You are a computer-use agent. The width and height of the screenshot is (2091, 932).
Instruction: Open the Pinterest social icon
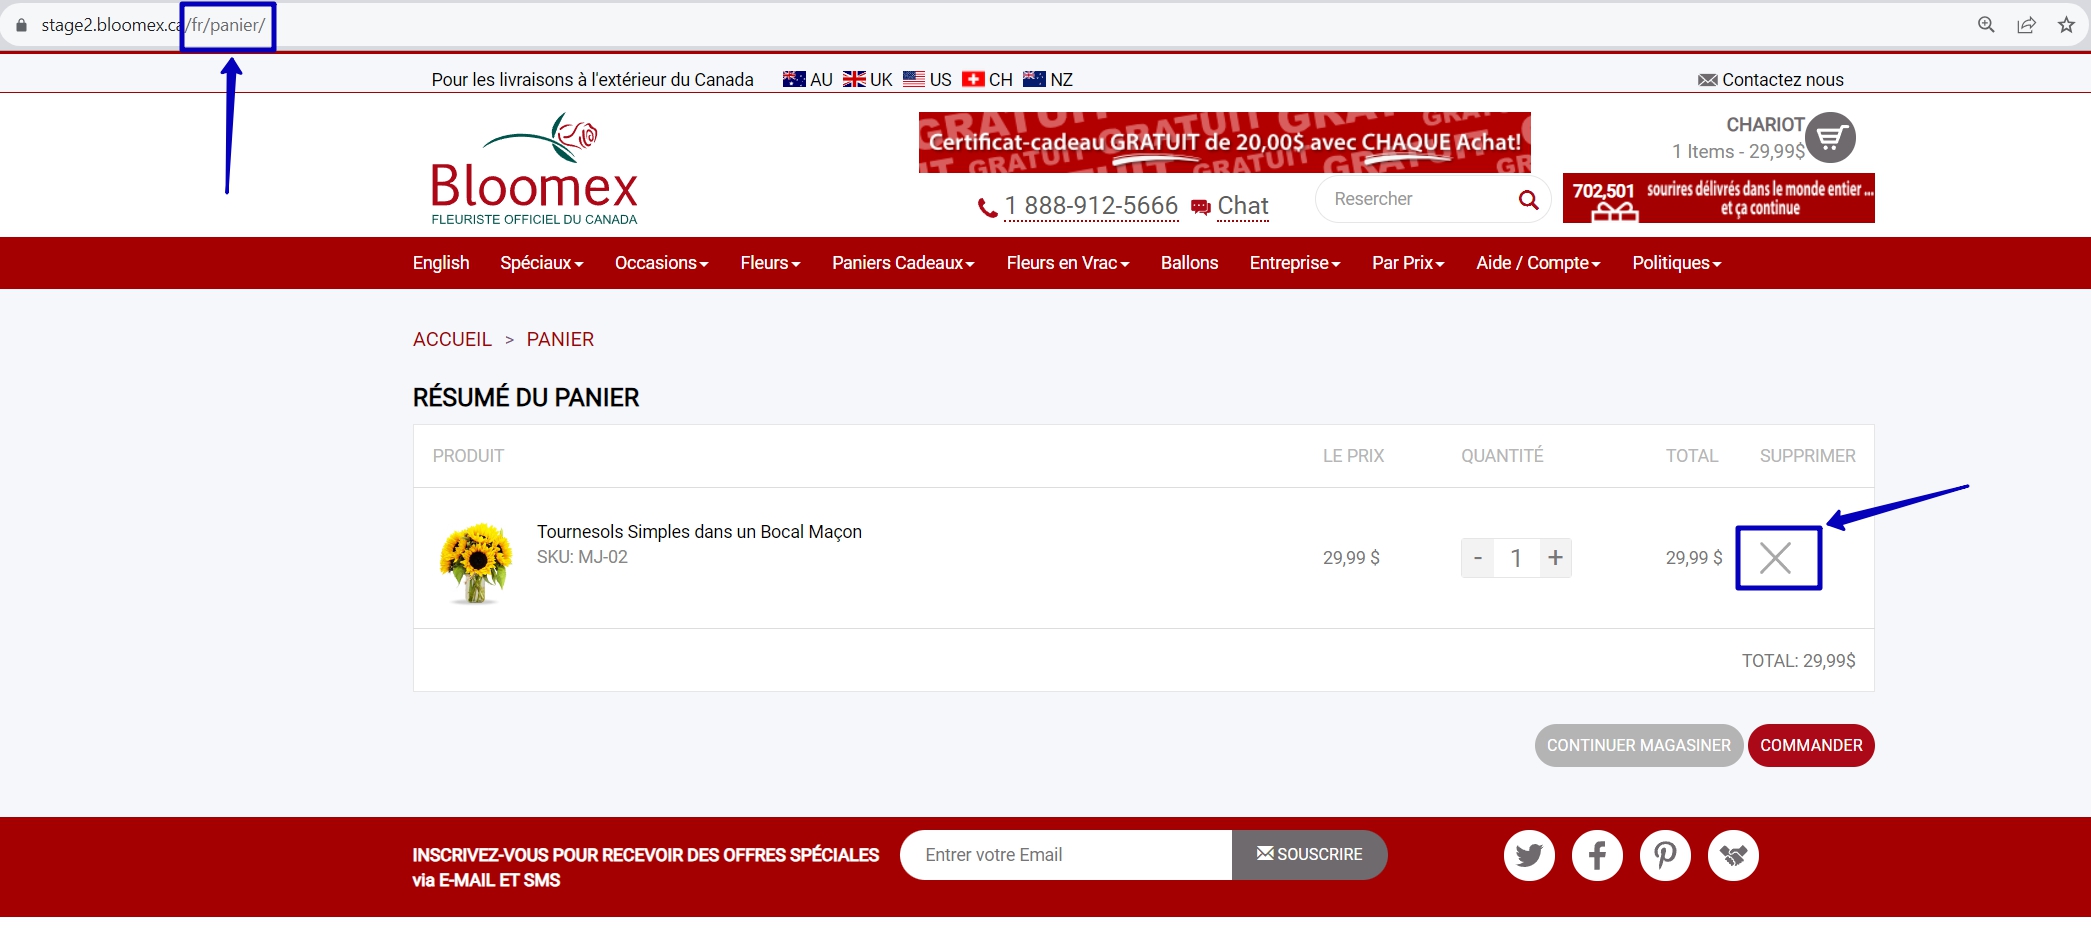(x=1665, y=855)
